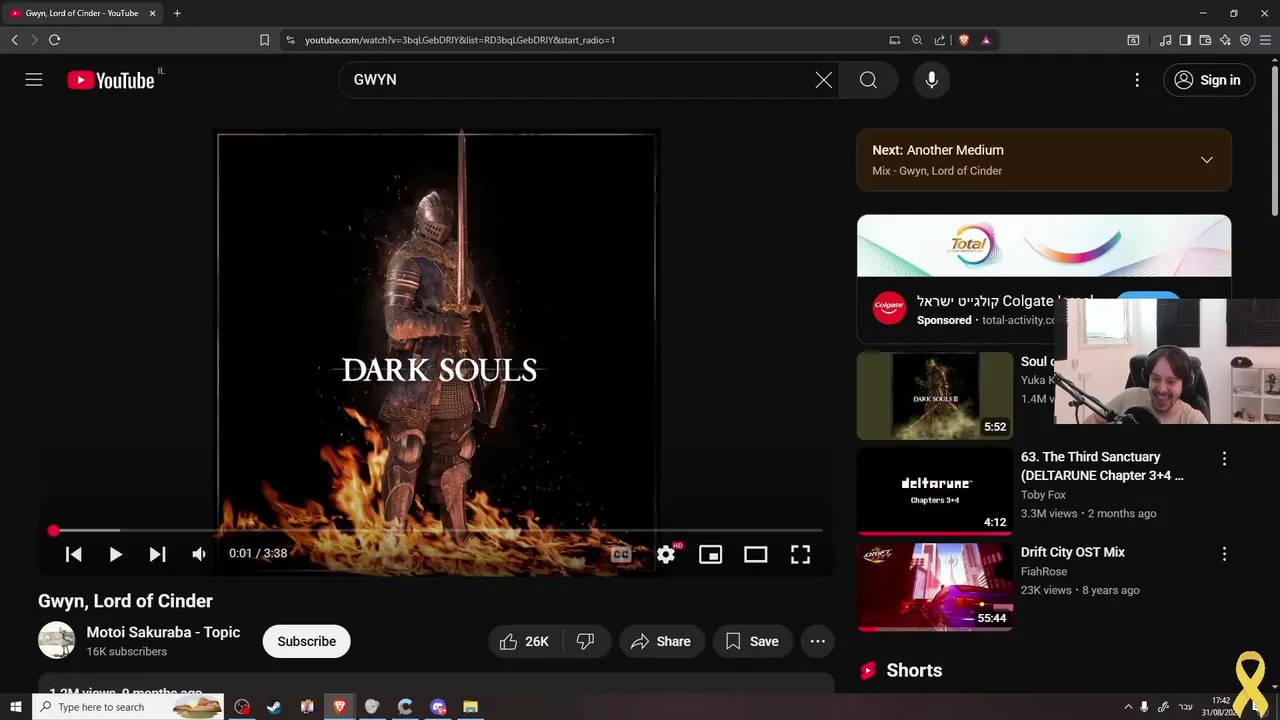Image resolution: width=1280 pixels, height=720 pixels.
Task: Share this page from address bar
Action: tap(940, 40)
